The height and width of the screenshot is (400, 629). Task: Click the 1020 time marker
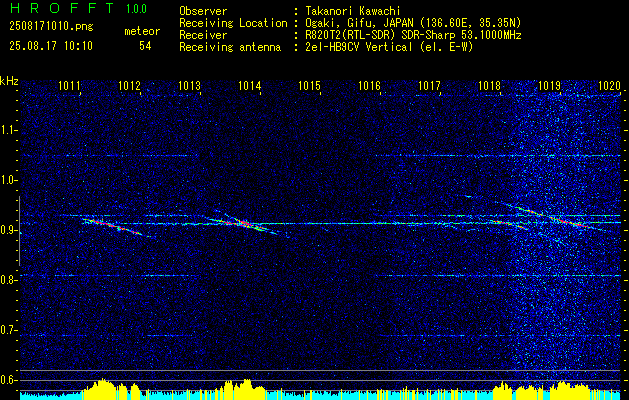point(610,85)
